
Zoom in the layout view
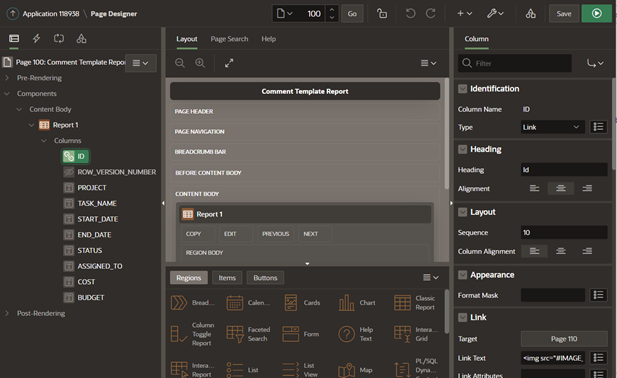(x=200, y=63)
